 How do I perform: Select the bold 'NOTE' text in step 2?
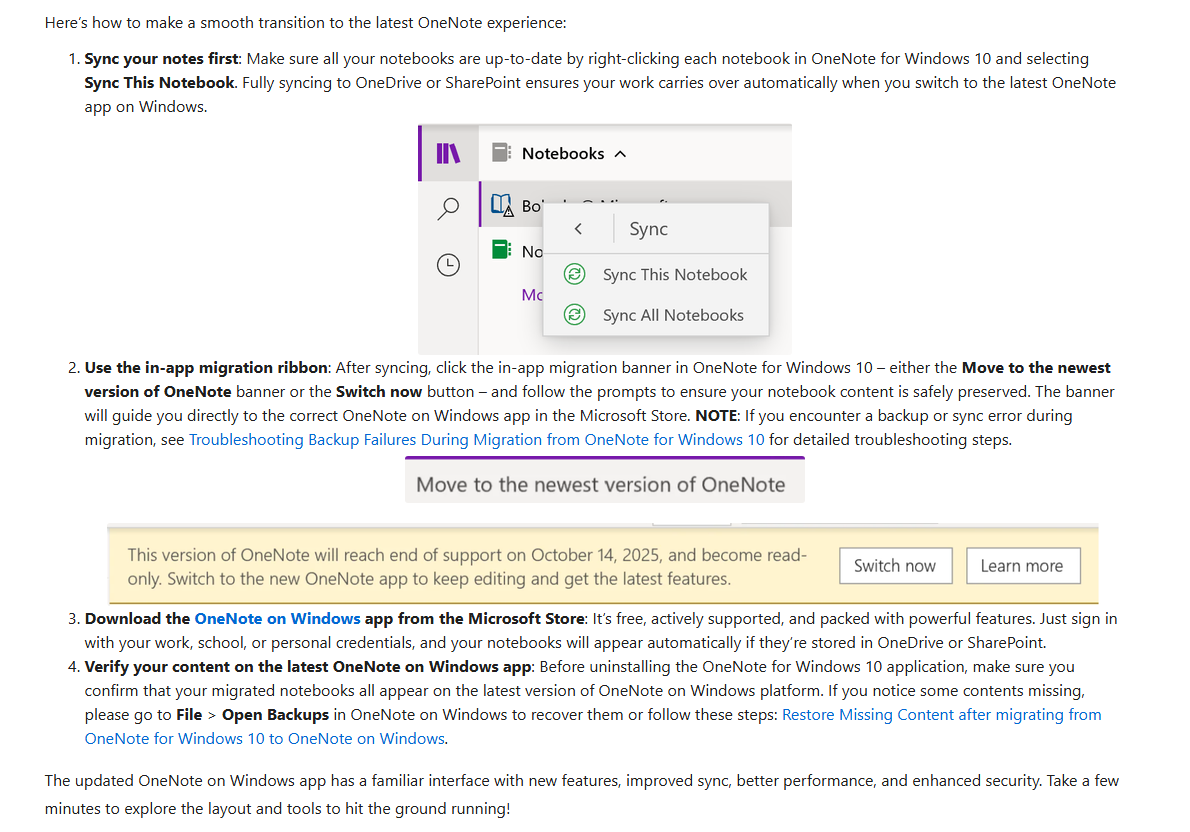pos(716,415)
